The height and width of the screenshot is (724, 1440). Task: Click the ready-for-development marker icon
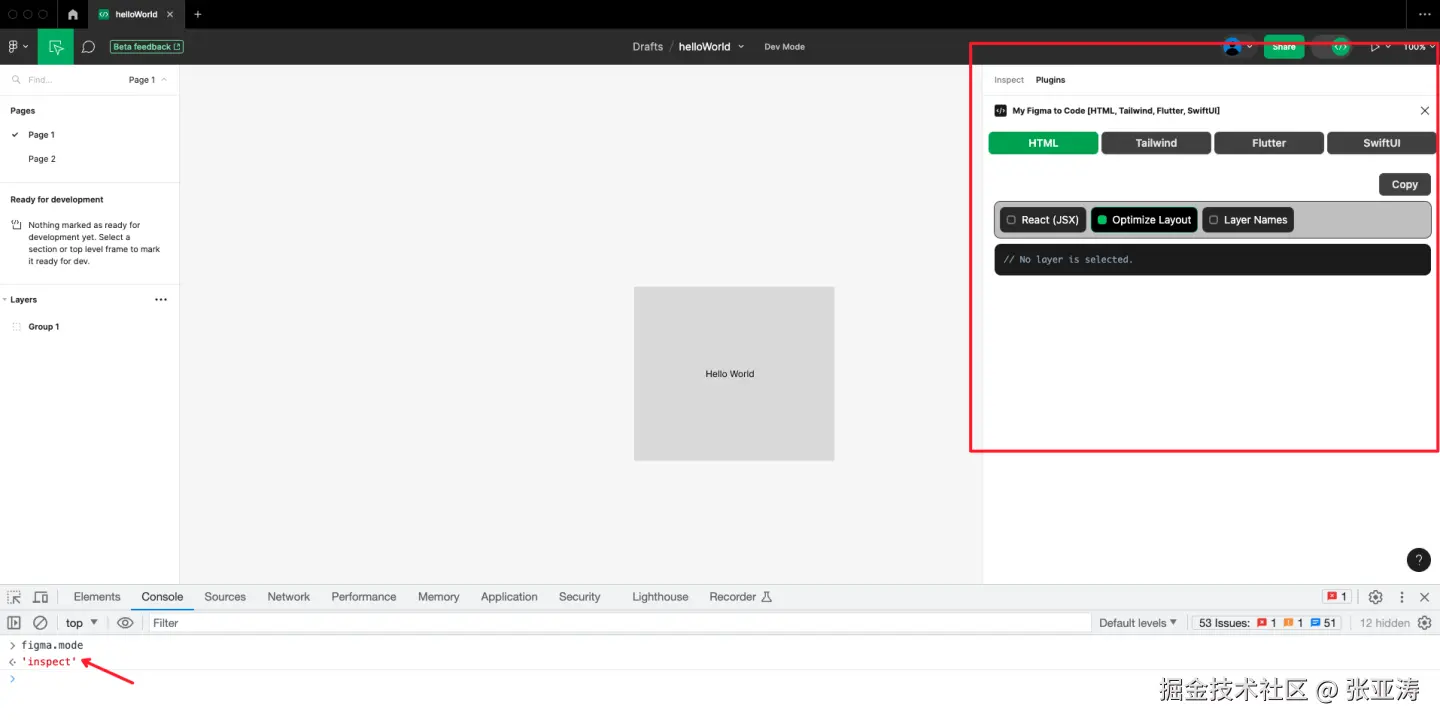(16, 226)
